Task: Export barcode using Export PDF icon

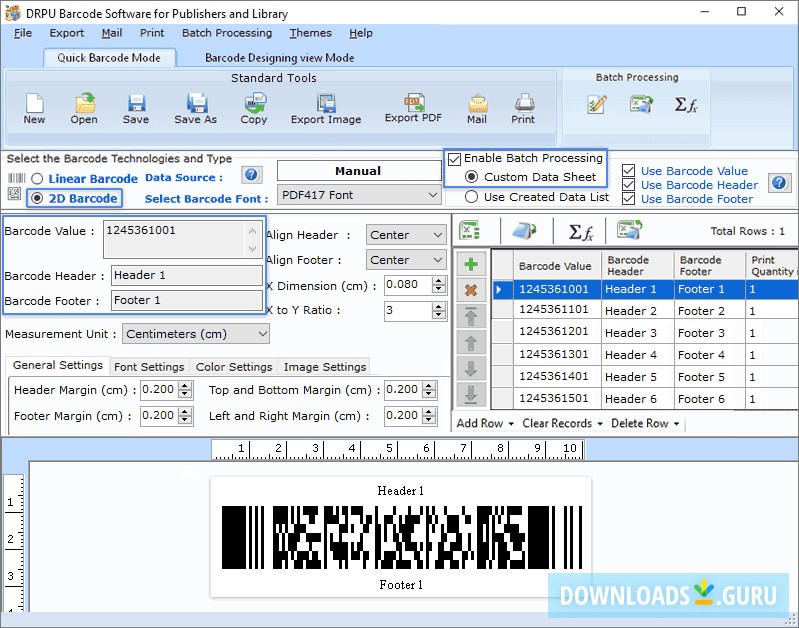Action: coord(413,103)
